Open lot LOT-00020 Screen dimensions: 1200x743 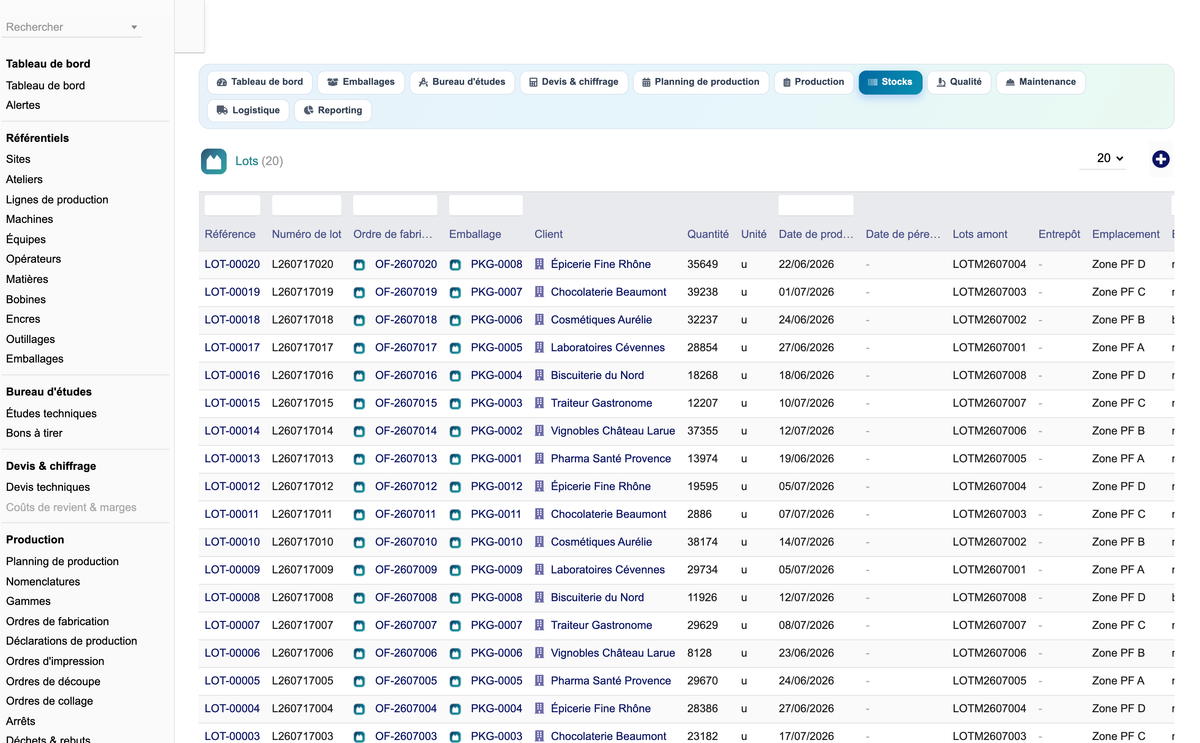point(232,265)
